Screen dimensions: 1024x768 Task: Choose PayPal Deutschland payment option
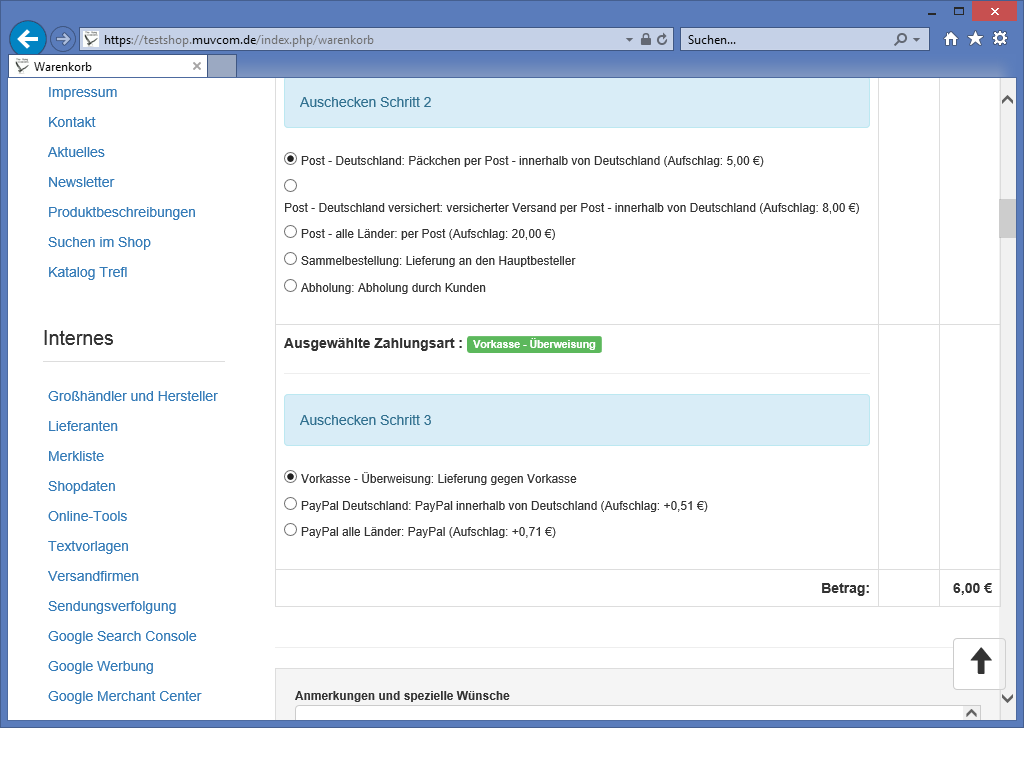tap(291, 504)
